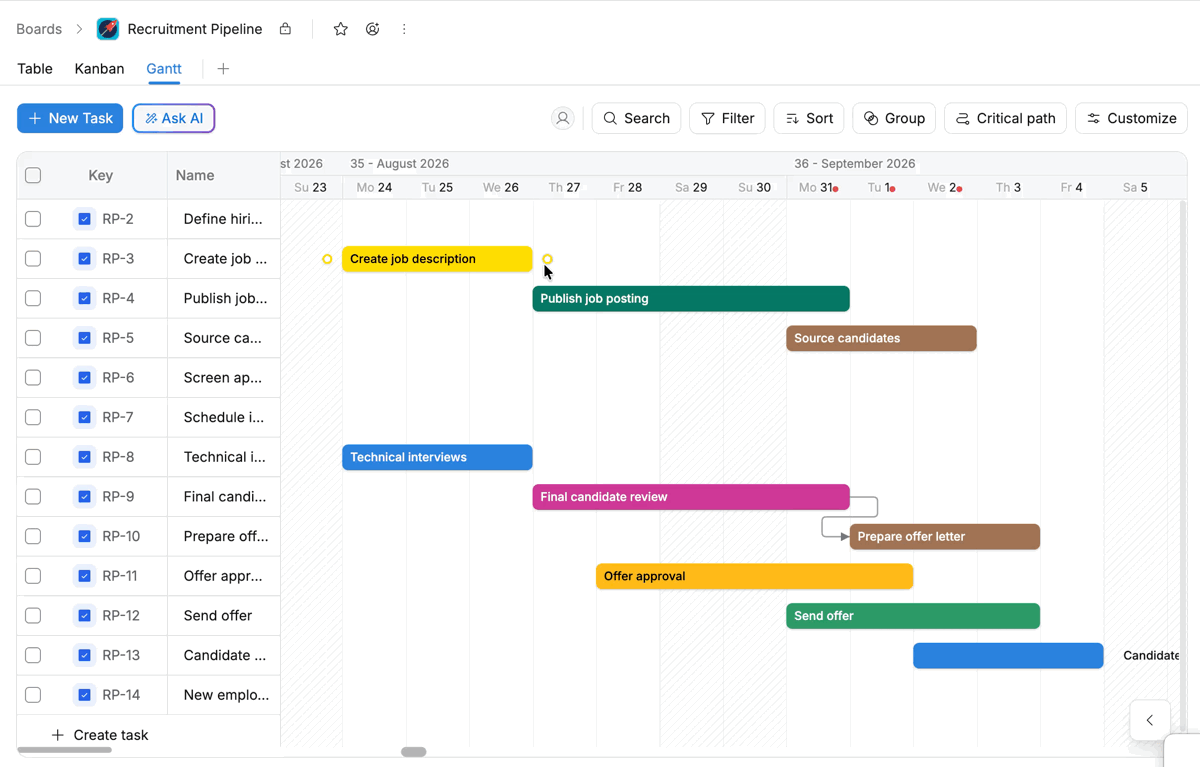Click the Key column header
Image resolution: width=1200 pixels, height=767 pixels.
pos(101,175)
